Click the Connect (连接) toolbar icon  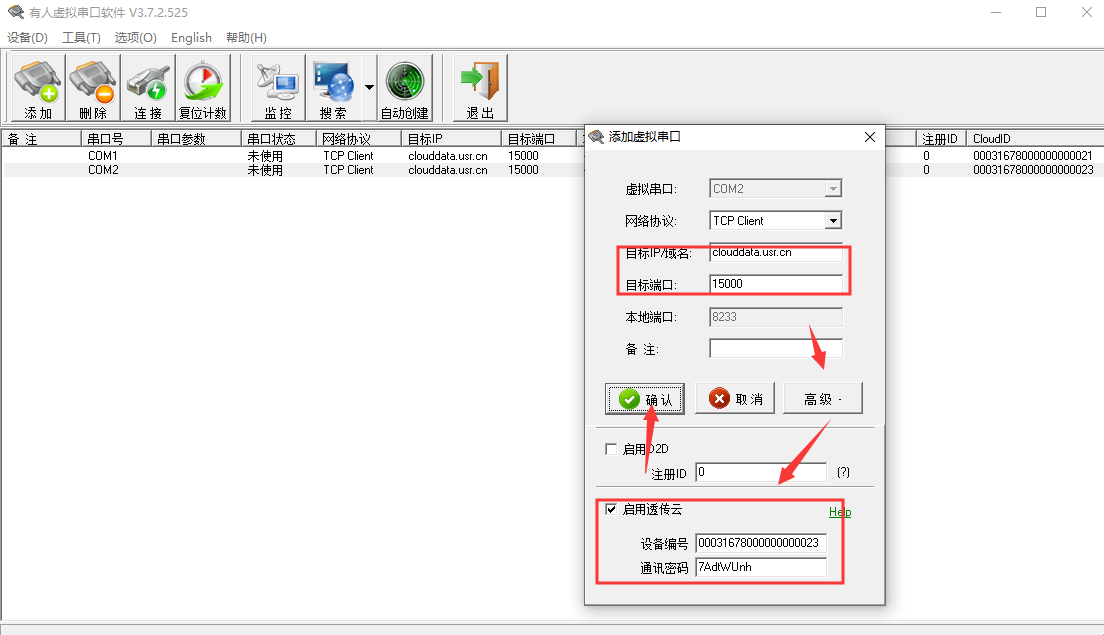[x=148, y=89]
